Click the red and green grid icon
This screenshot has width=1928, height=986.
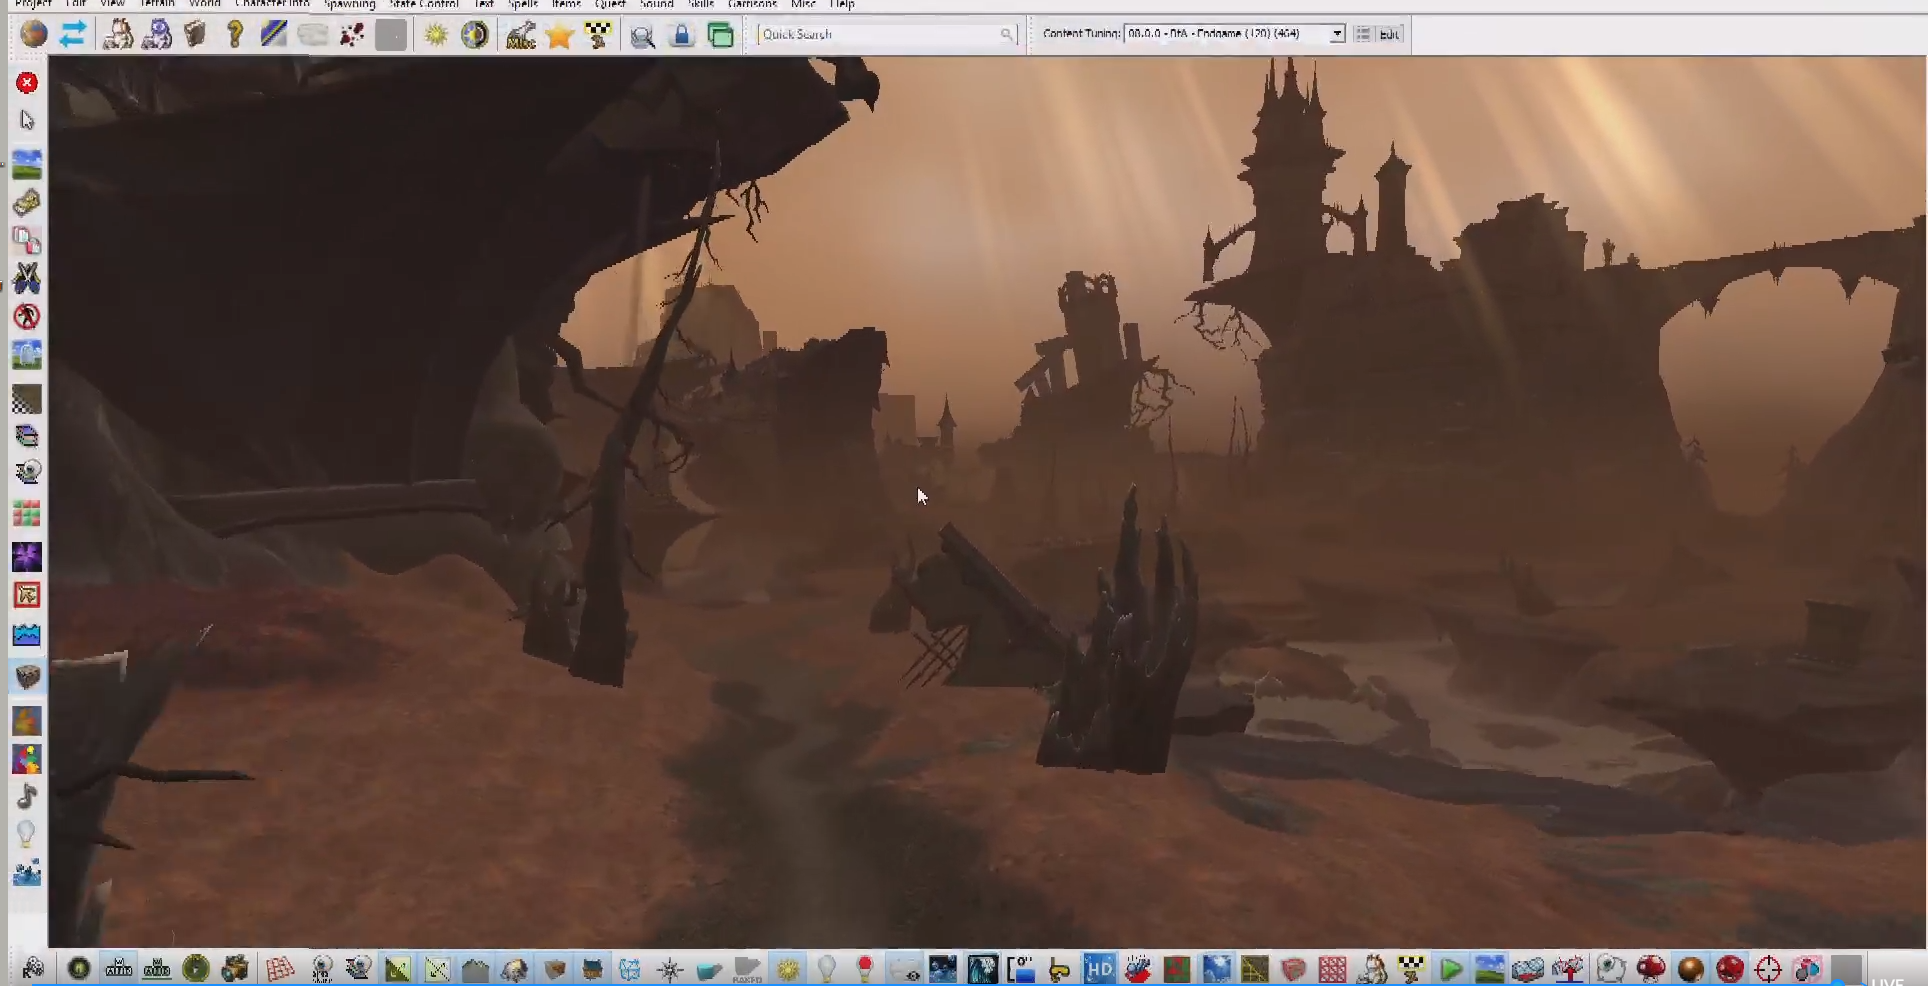(27, 515)
